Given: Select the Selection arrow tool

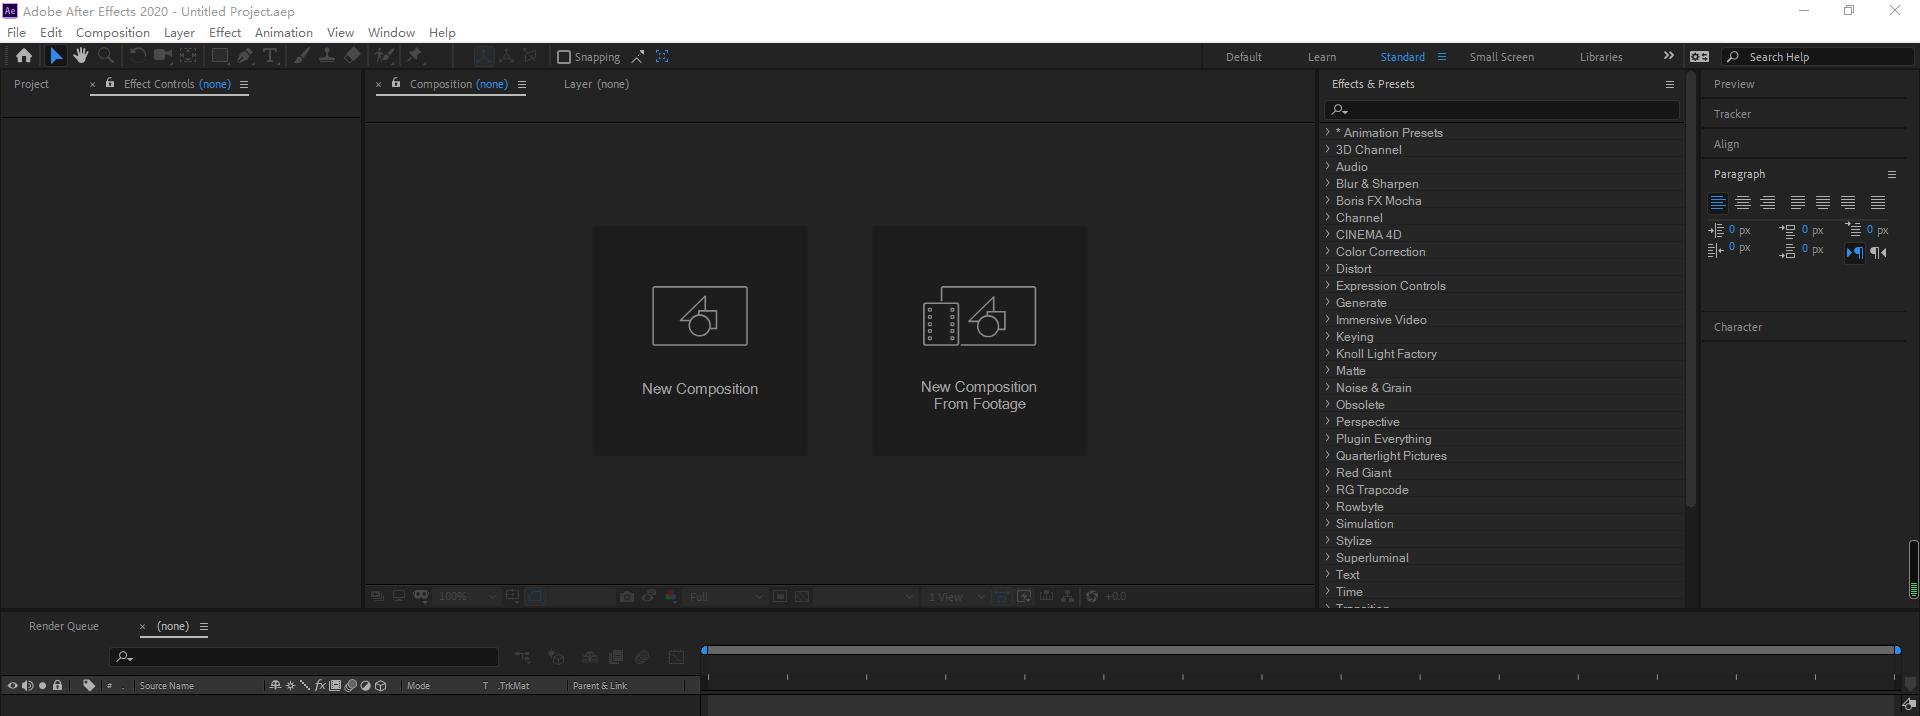Looking at the screenshot, I should tap(56, 56).
